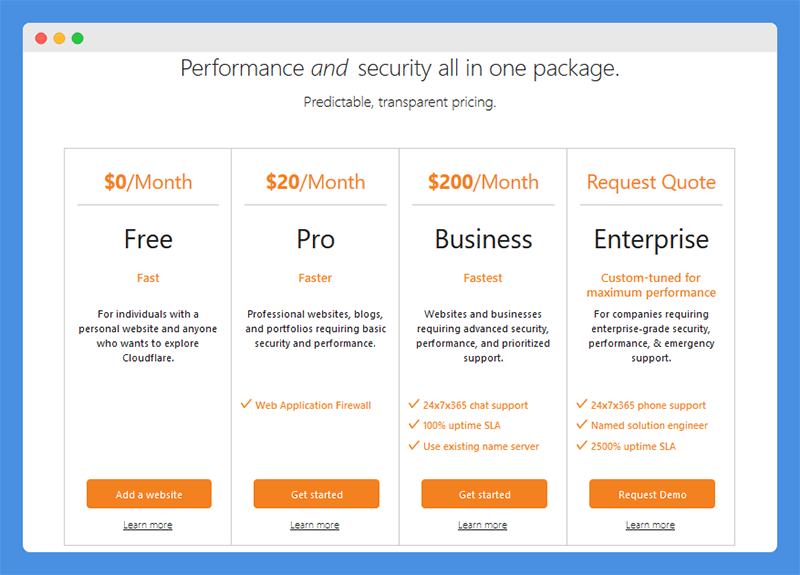The width and height of the screenshot is (800, 575).
Task: Open Learn more under the Pro plan
Action: pos(315,525)
